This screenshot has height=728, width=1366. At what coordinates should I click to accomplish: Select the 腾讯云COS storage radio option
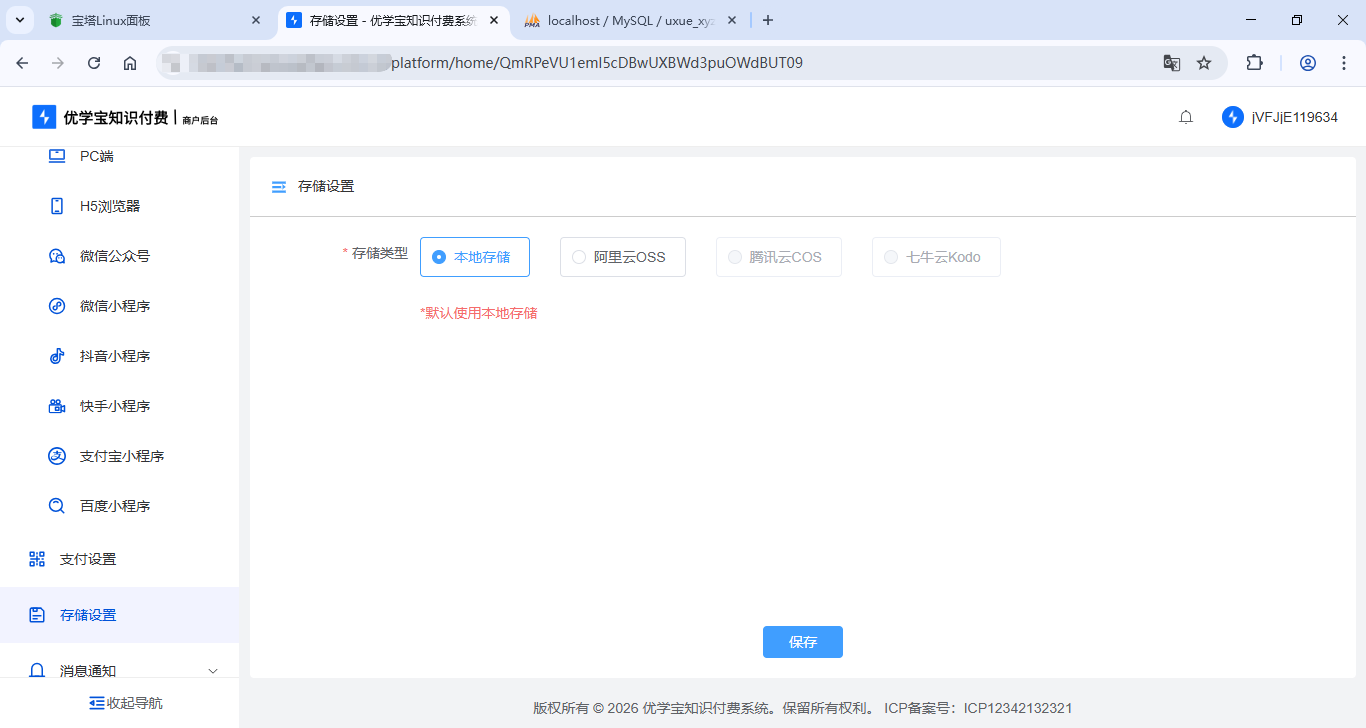tap(735, 257)
